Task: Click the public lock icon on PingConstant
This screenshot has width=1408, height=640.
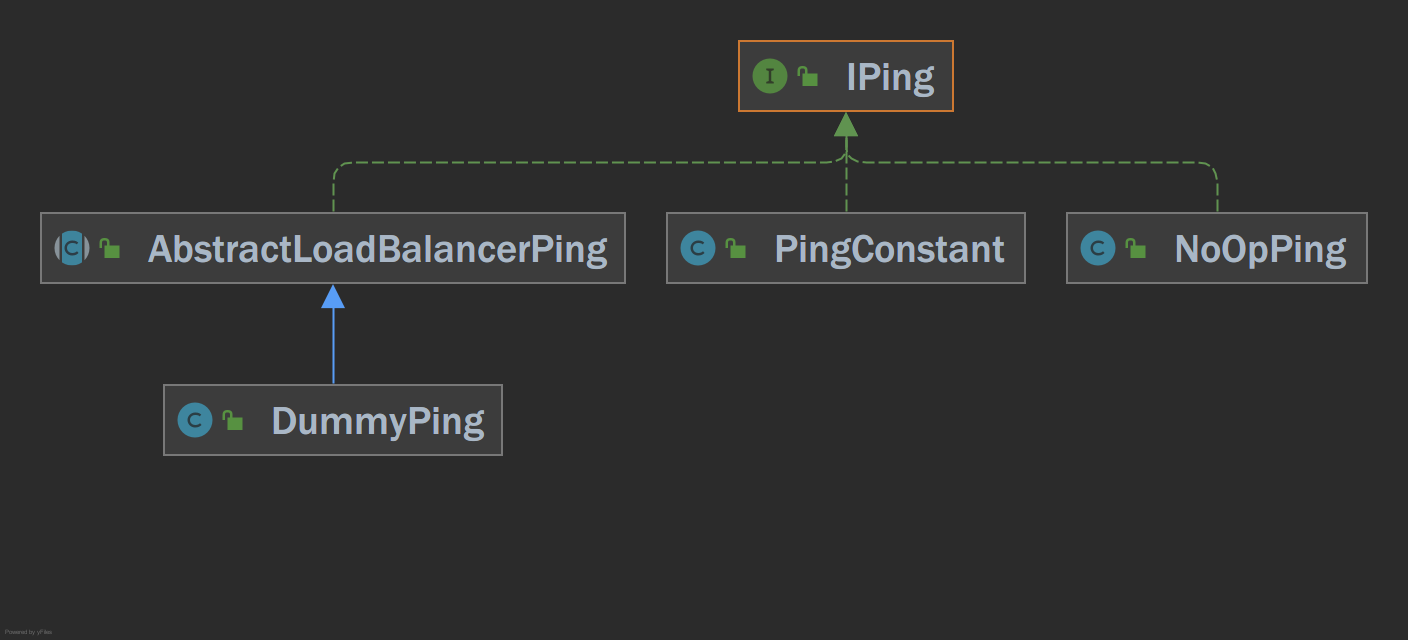Action: pos(736,249)
